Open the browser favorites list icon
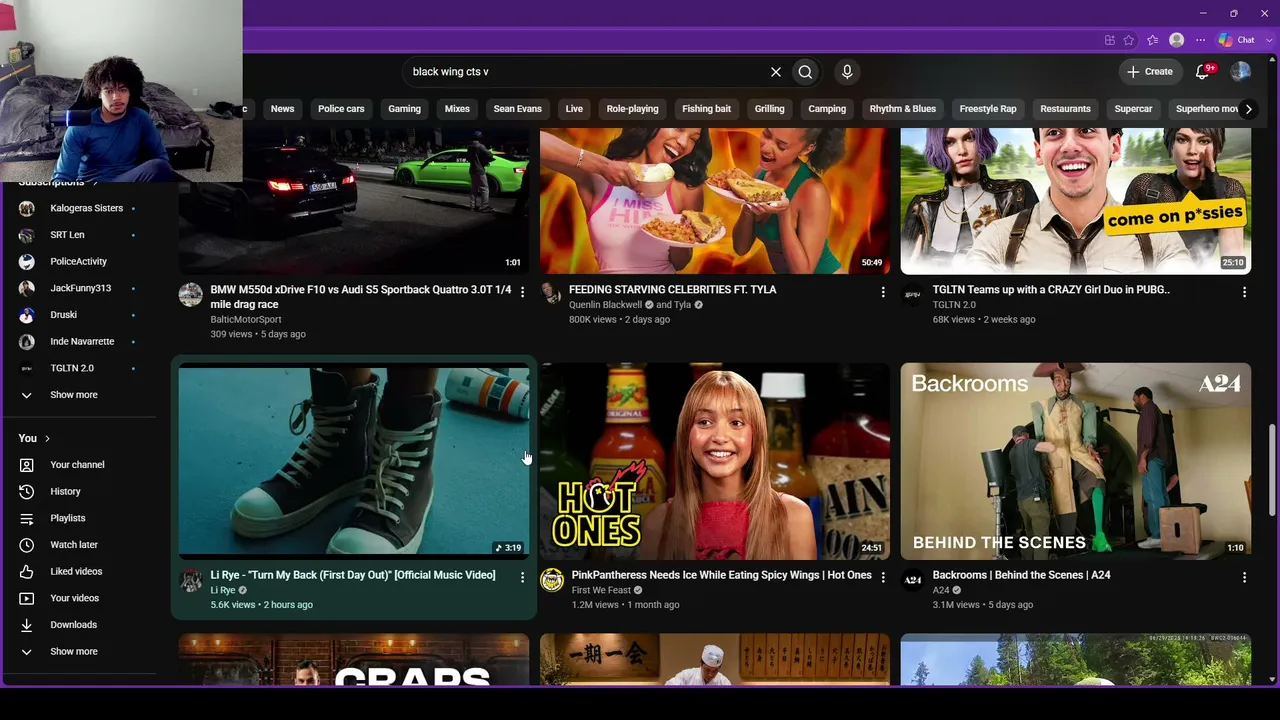1280x720 pixels. click(x=1153, y=40)
